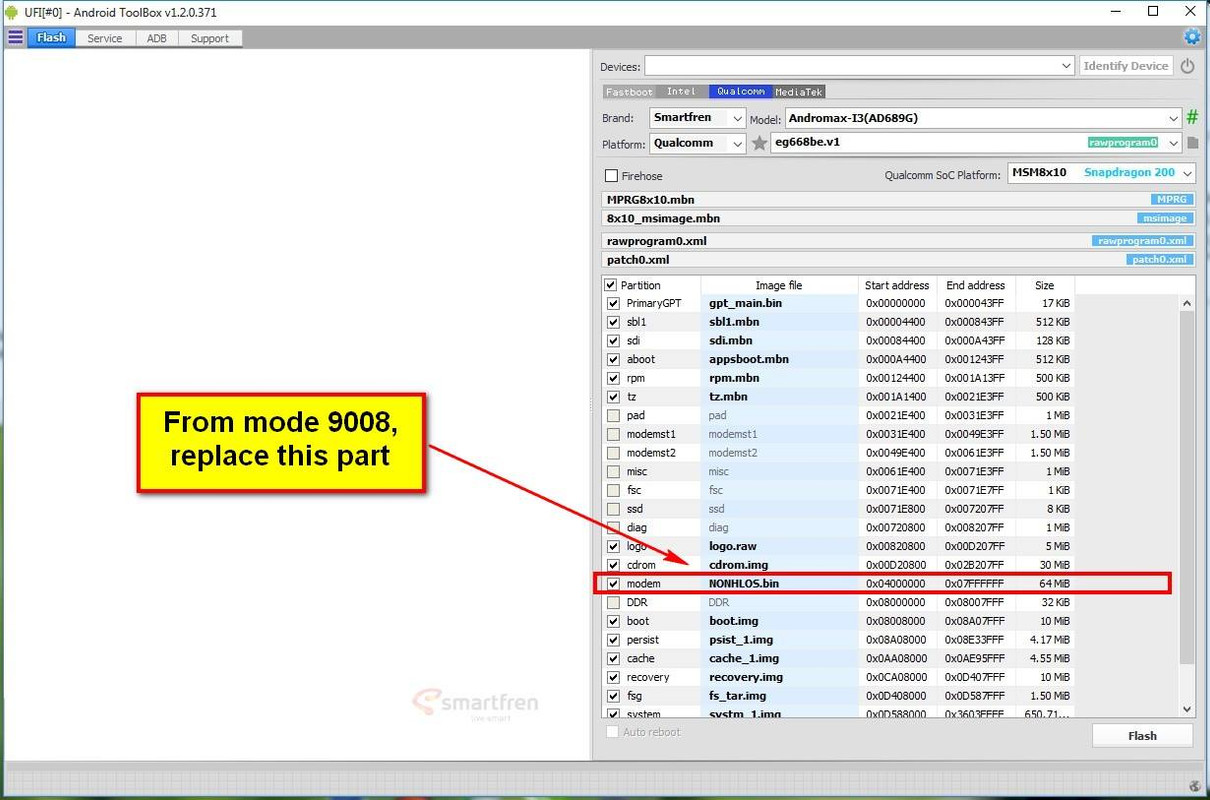
Task: Click the patch0.xml file field
Action: [x=898, y=260]
